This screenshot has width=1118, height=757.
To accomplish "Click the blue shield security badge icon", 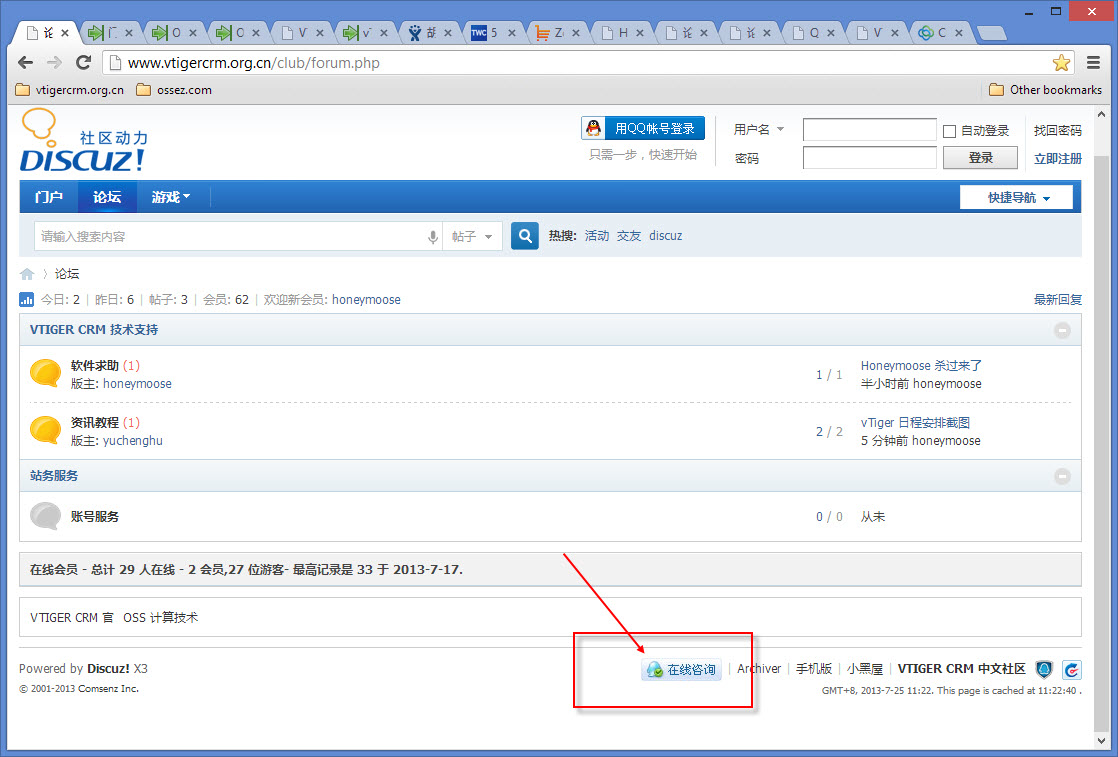I will click(1045, 669).
